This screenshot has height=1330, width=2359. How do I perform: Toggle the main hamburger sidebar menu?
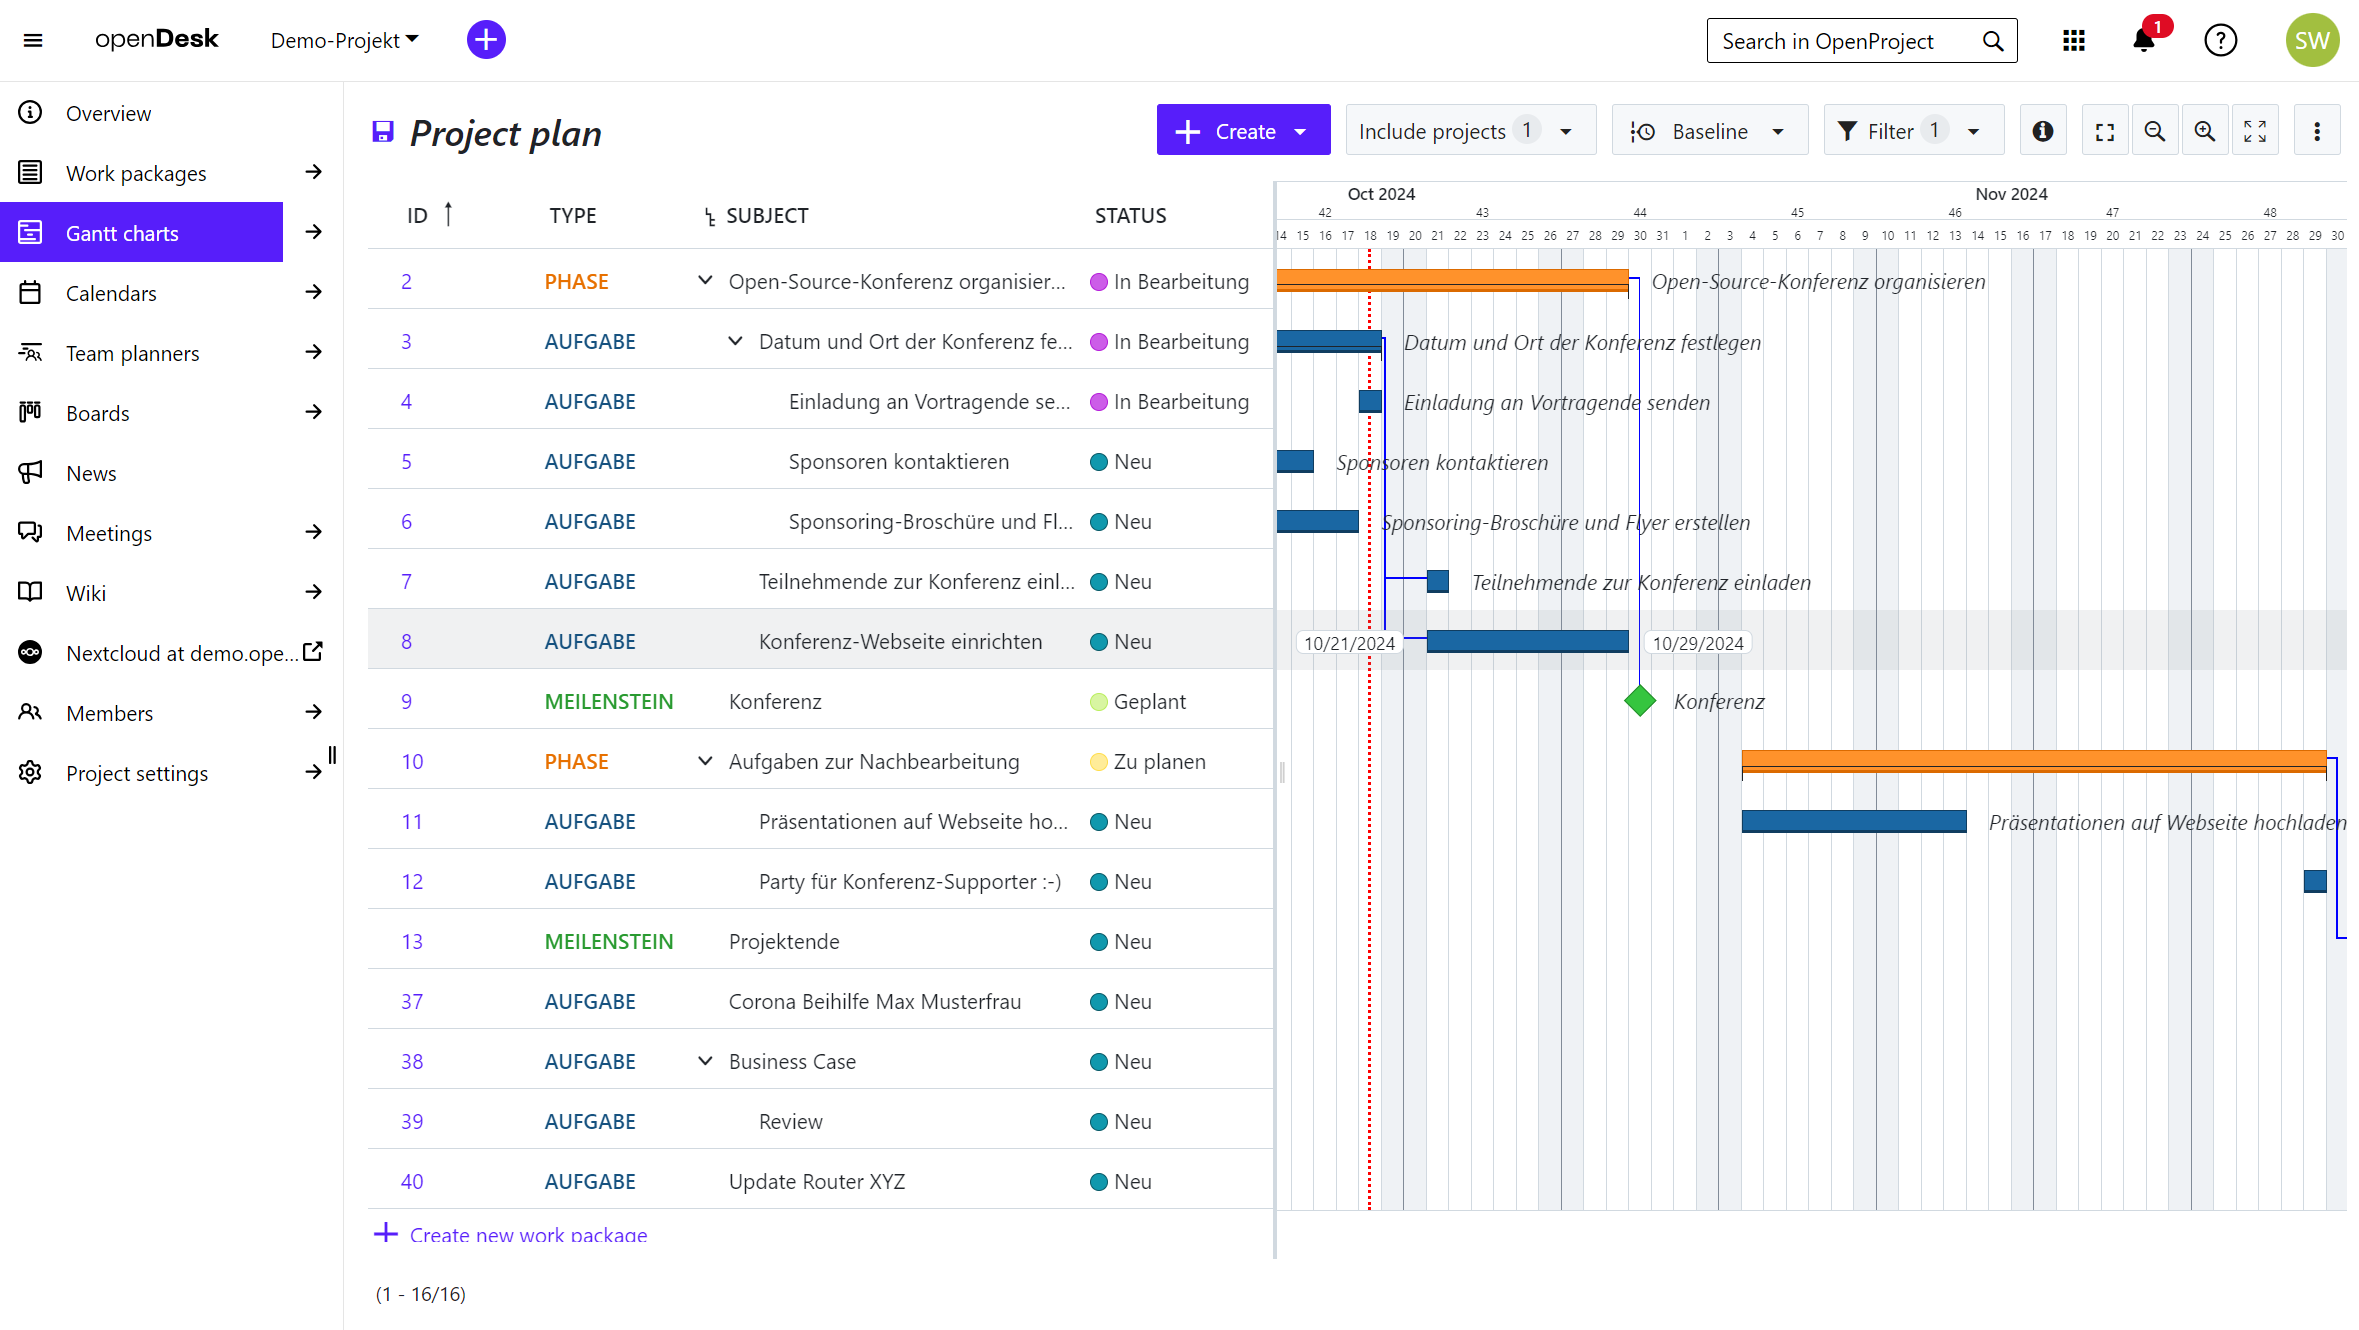(x=33, y=41)
